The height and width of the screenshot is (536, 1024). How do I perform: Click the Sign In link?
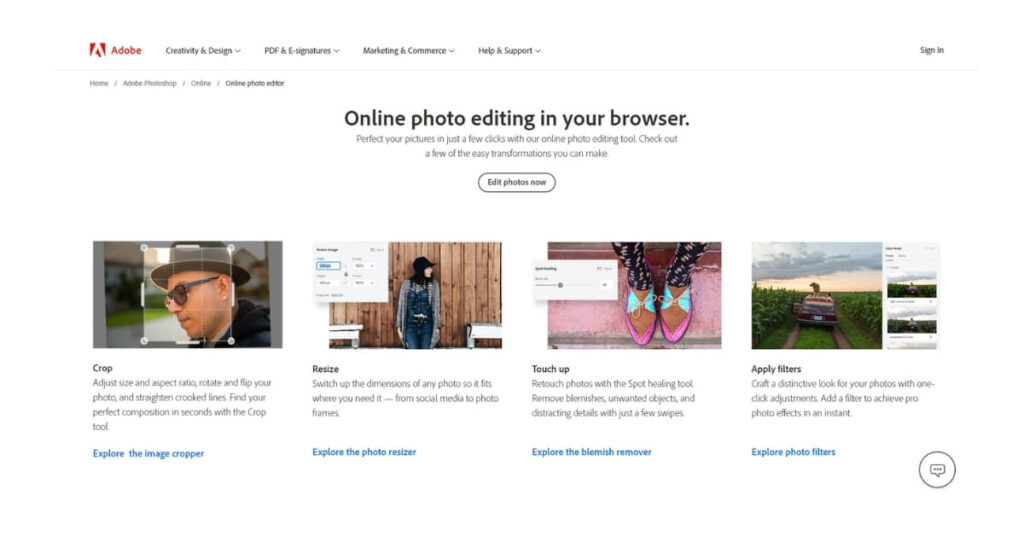(x=931, y=50)
